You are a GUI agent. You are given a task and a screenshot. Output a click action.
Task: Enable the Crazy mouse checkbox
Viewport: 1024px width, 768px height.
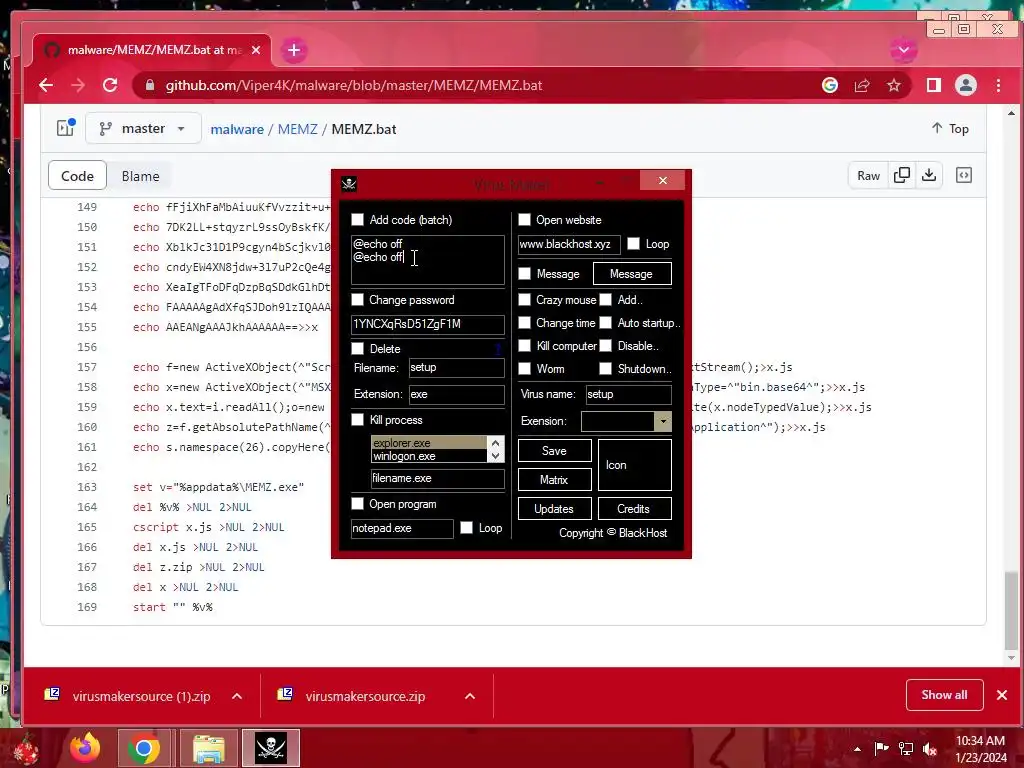524,300
